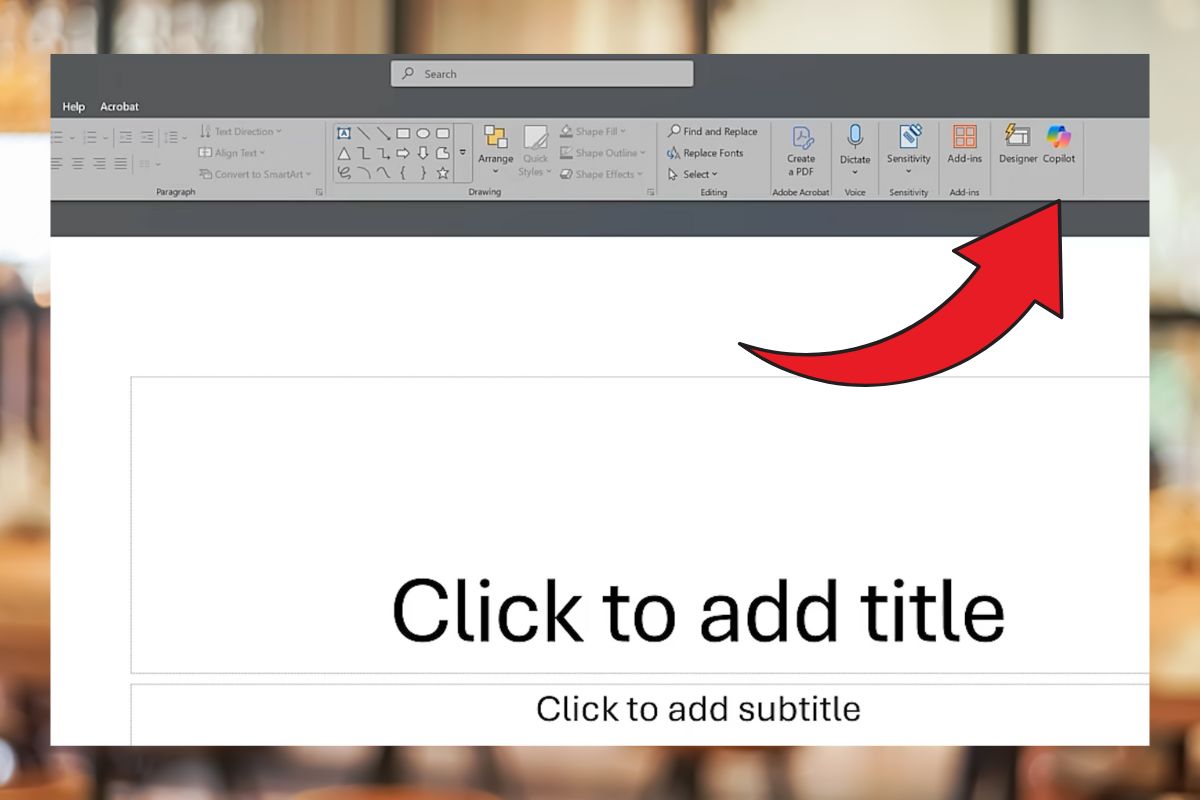Open the Format Shape dialog launcher
Viewport: 1200px width, 800px height.
point(651,192)
